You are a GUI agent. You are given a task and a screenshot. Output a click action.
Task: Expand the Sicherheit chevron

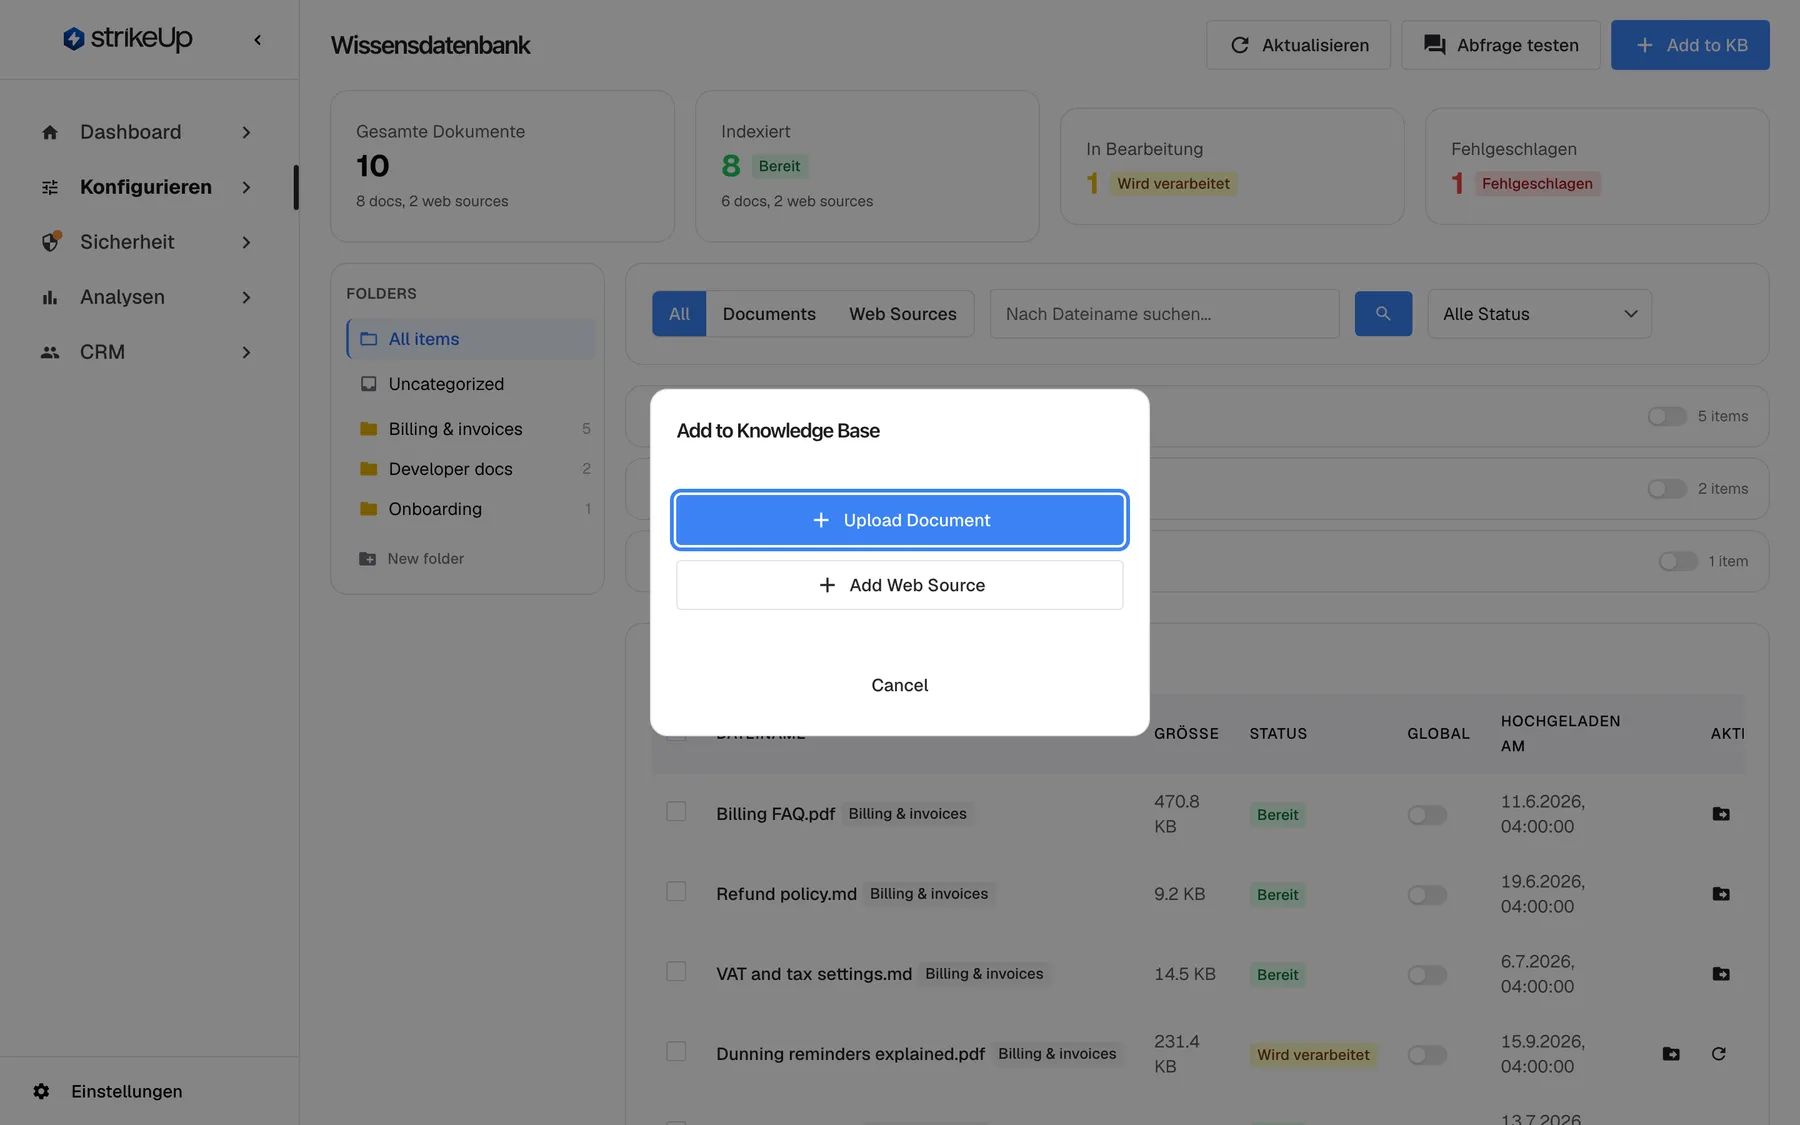(246, 242)
